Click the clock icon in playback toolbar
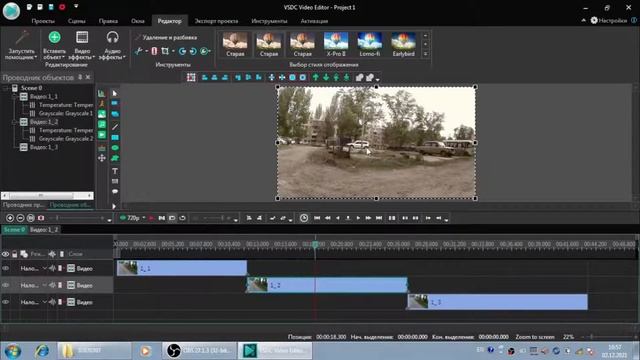The image size is (640, 360). click(304, 218)
